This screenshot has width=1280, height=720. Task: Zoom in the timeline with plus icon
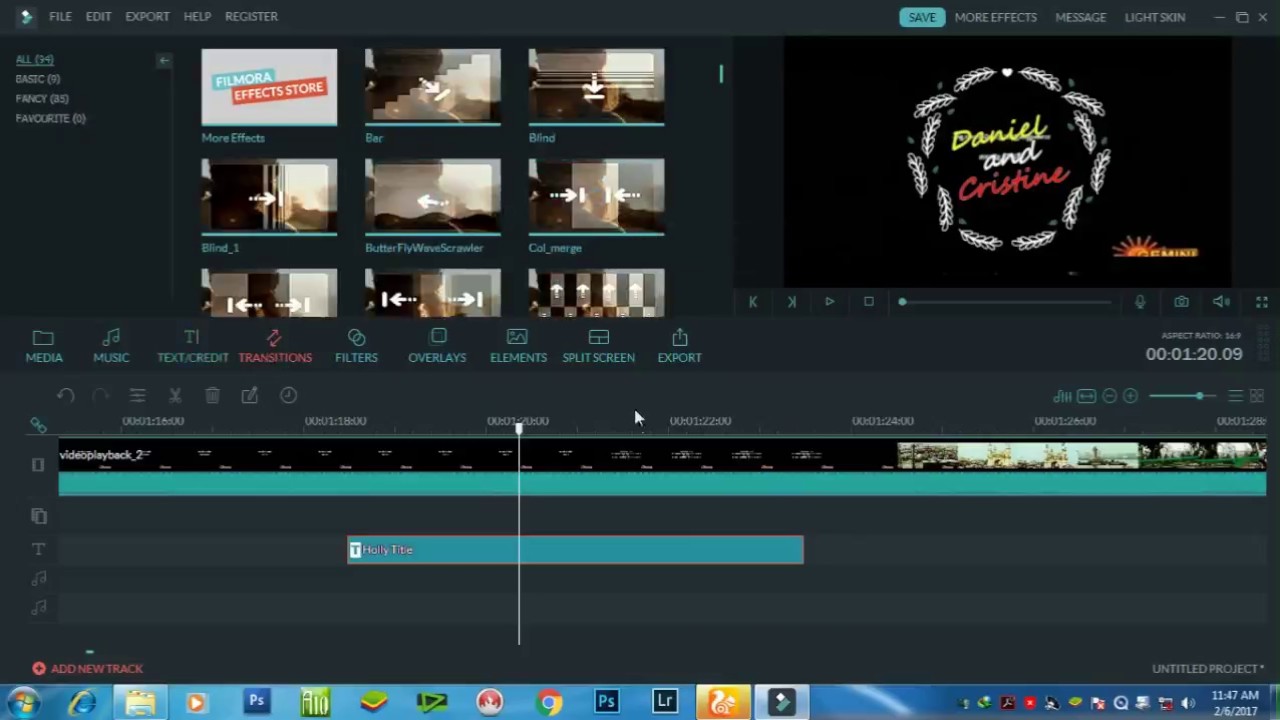pos(1130,396)
